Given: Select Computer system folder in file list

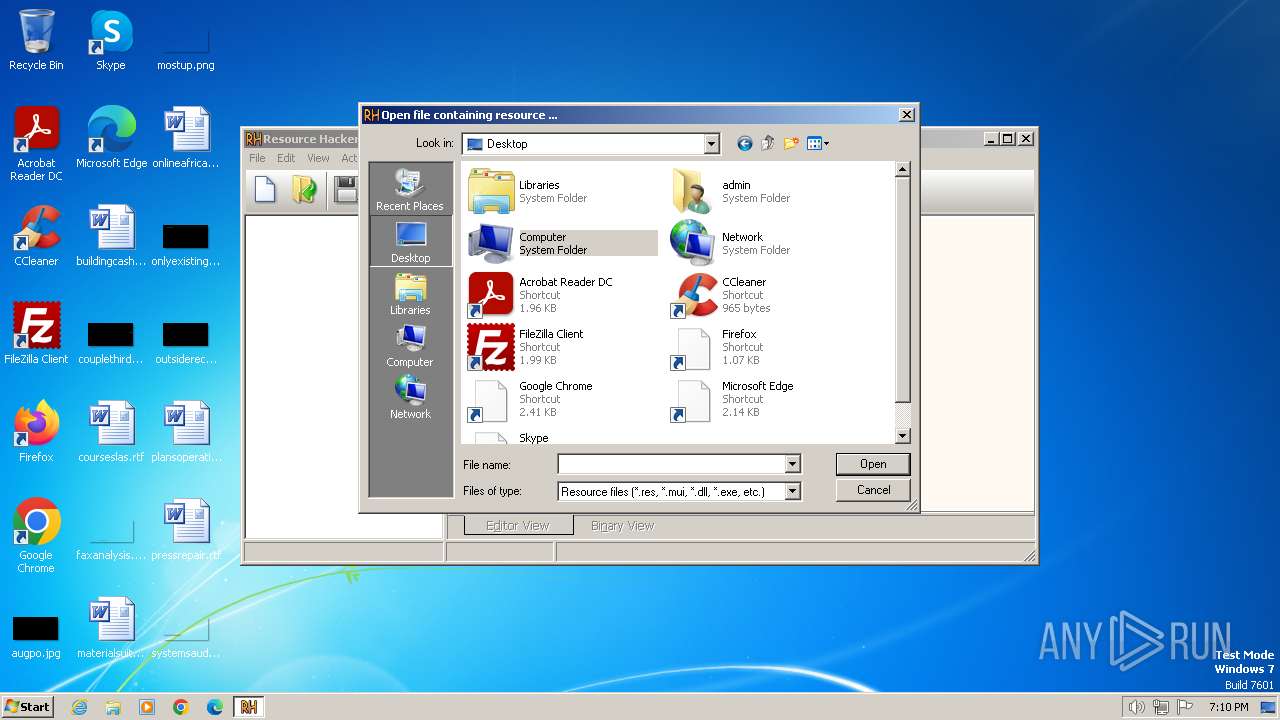Looking at the screenshot, I should pyautogui.click(x=562, y=243).
